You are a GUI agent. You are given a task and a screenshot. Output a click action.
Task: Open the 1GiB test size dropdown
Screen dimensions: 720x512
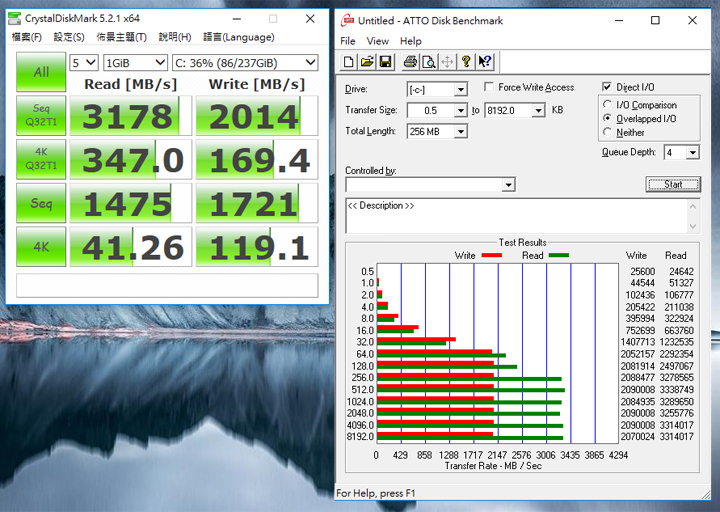pos(135,63)
